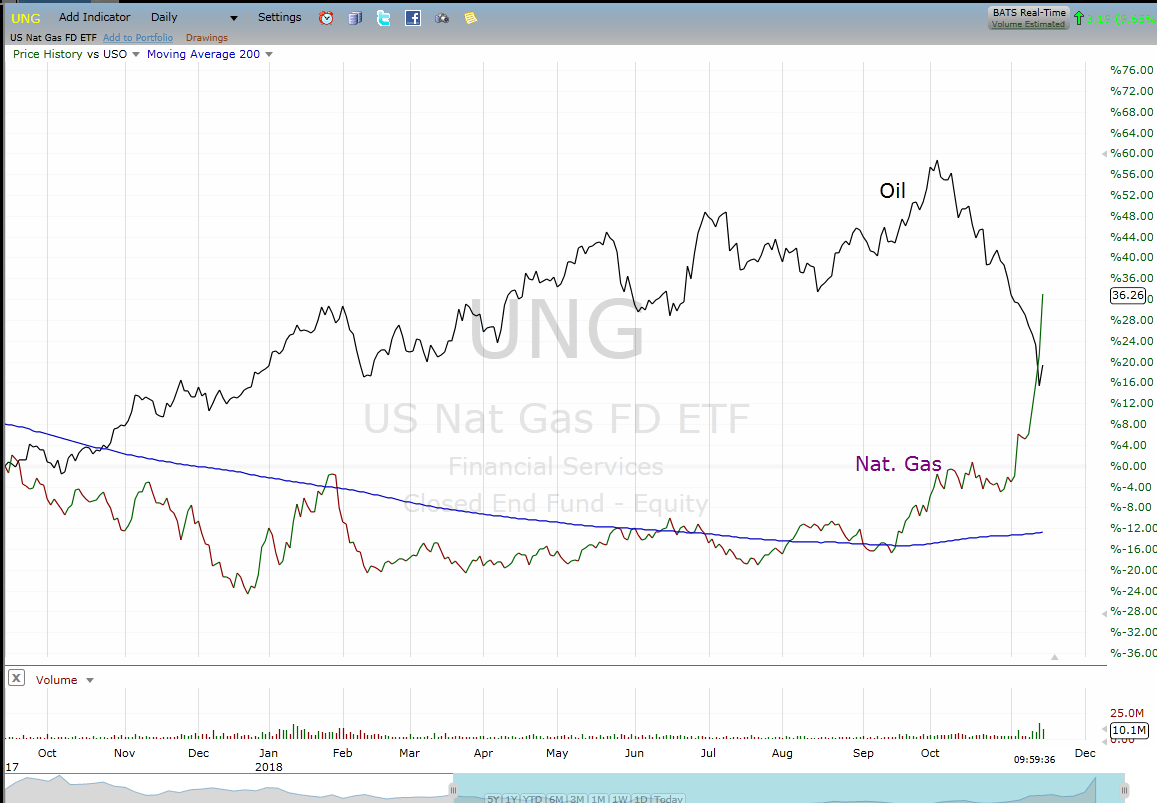Screen dimensions: 1157x803
Task: Click the 25.0M volume axis label
Action: click(x=1127, y=713)
